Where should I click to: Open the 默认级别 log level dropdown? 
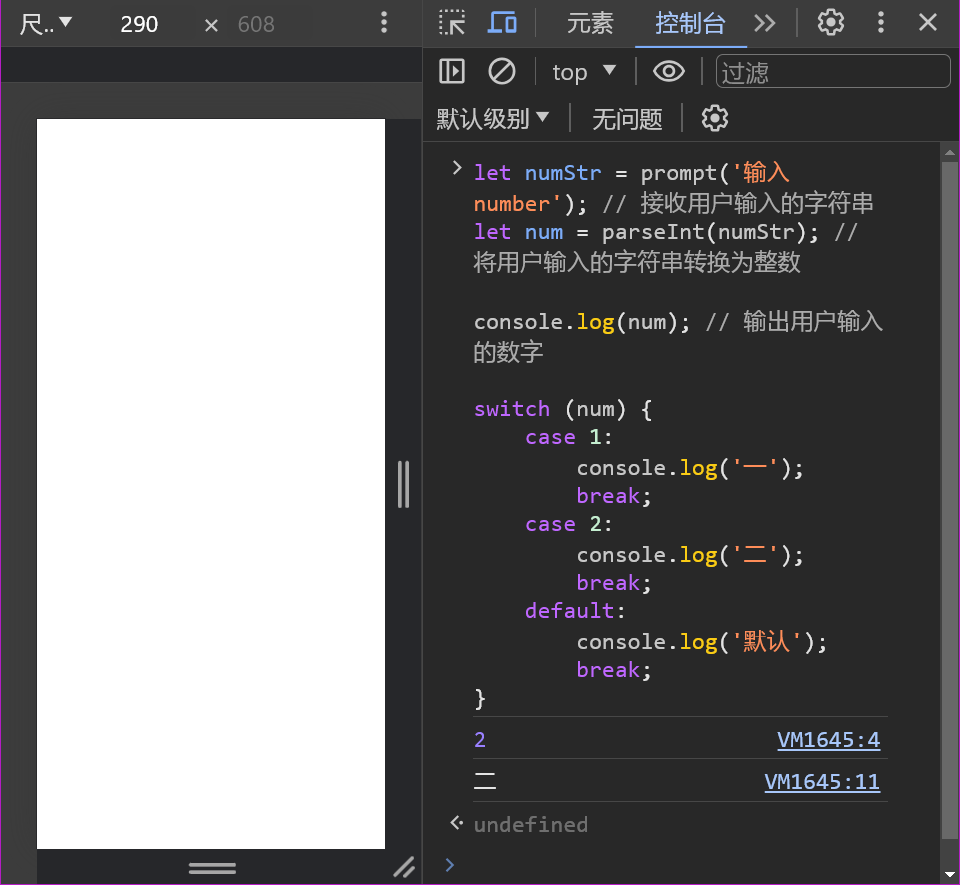click(493, 119)
